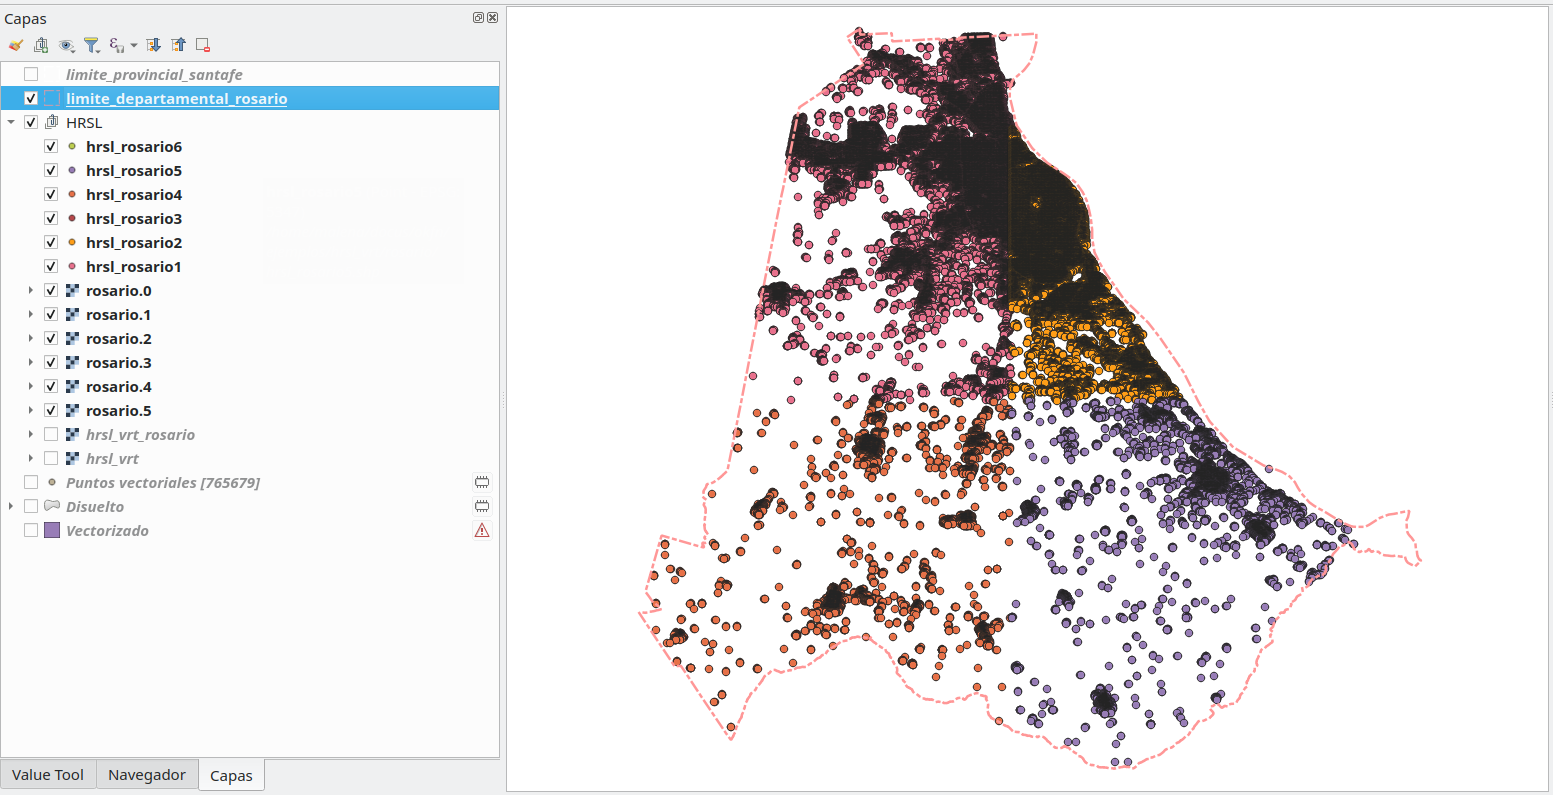Image resolution: width=1553 pixels, height=795 pixels.
Task: Hide the hrsl_rosario6 layer via its checkbox
Action: click(x=51, y=147)
